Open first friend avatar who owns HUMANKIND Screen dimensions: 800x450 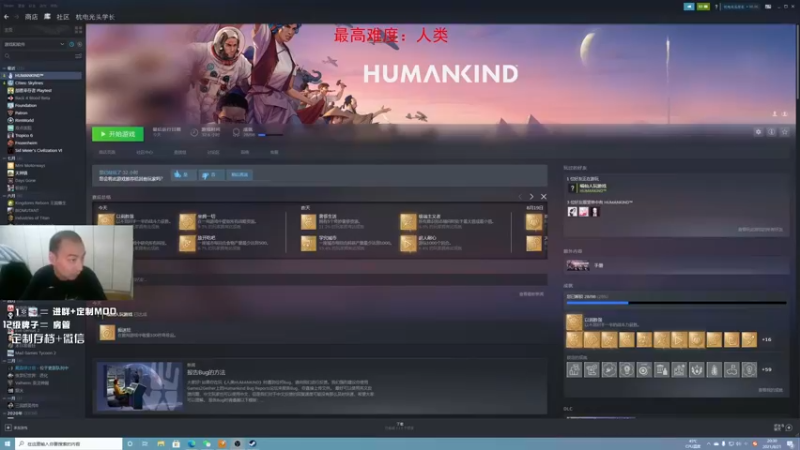572,212
